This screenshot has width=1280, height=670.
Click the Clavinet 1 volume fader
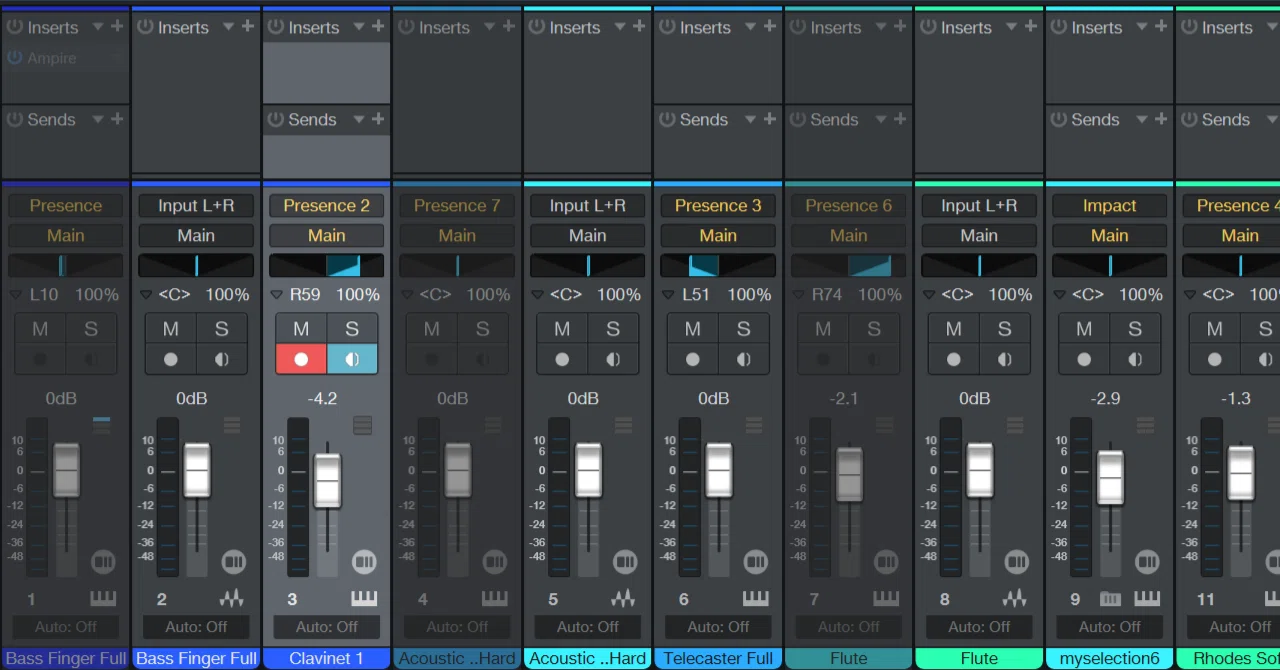click(x=327, y=481)
